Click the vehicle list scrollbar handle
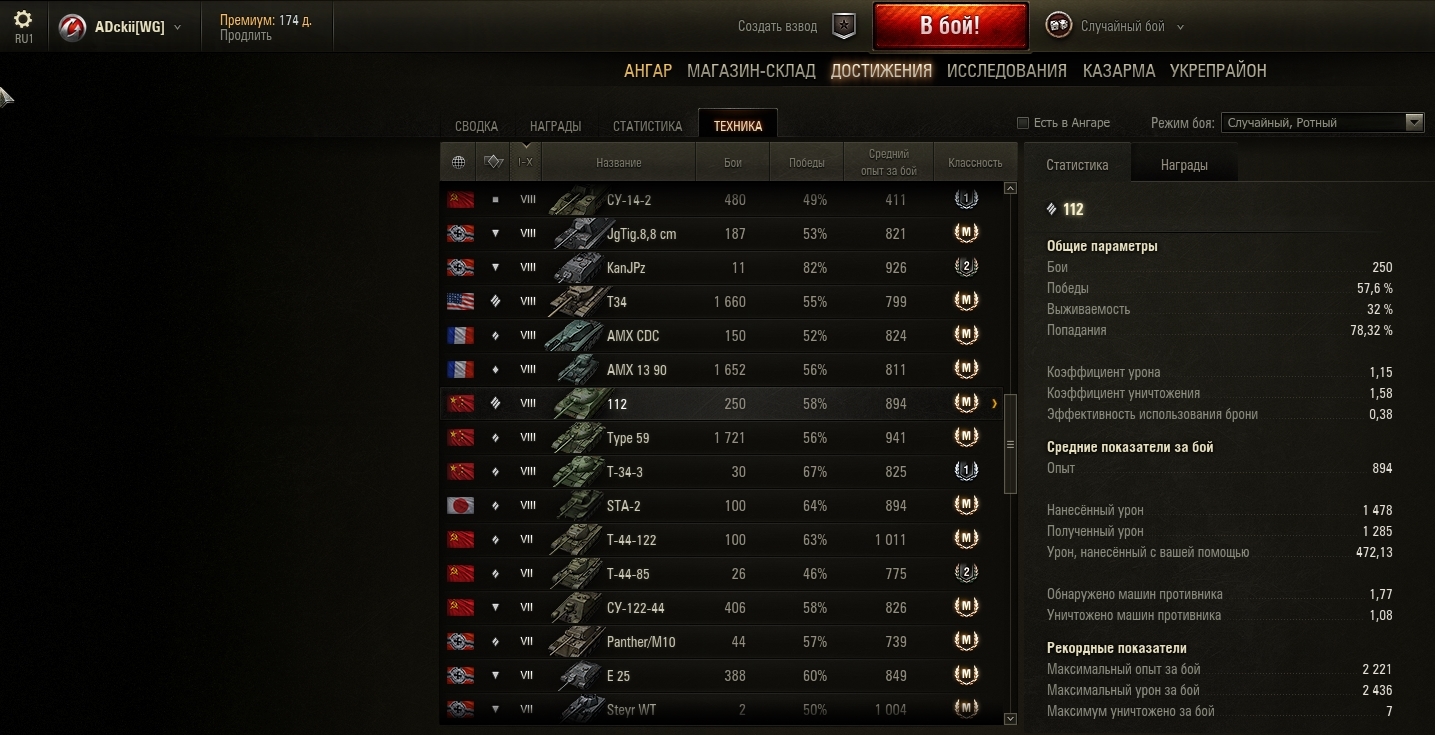1435x735 pixels. (1010, 444)
